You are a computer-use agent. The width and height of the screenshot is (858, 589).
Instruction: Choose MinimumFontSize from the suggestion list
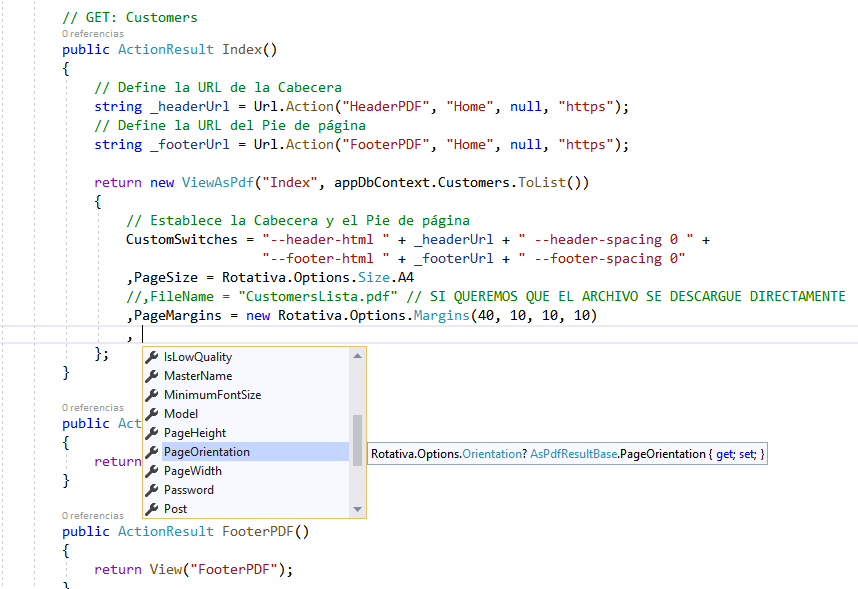246,395
